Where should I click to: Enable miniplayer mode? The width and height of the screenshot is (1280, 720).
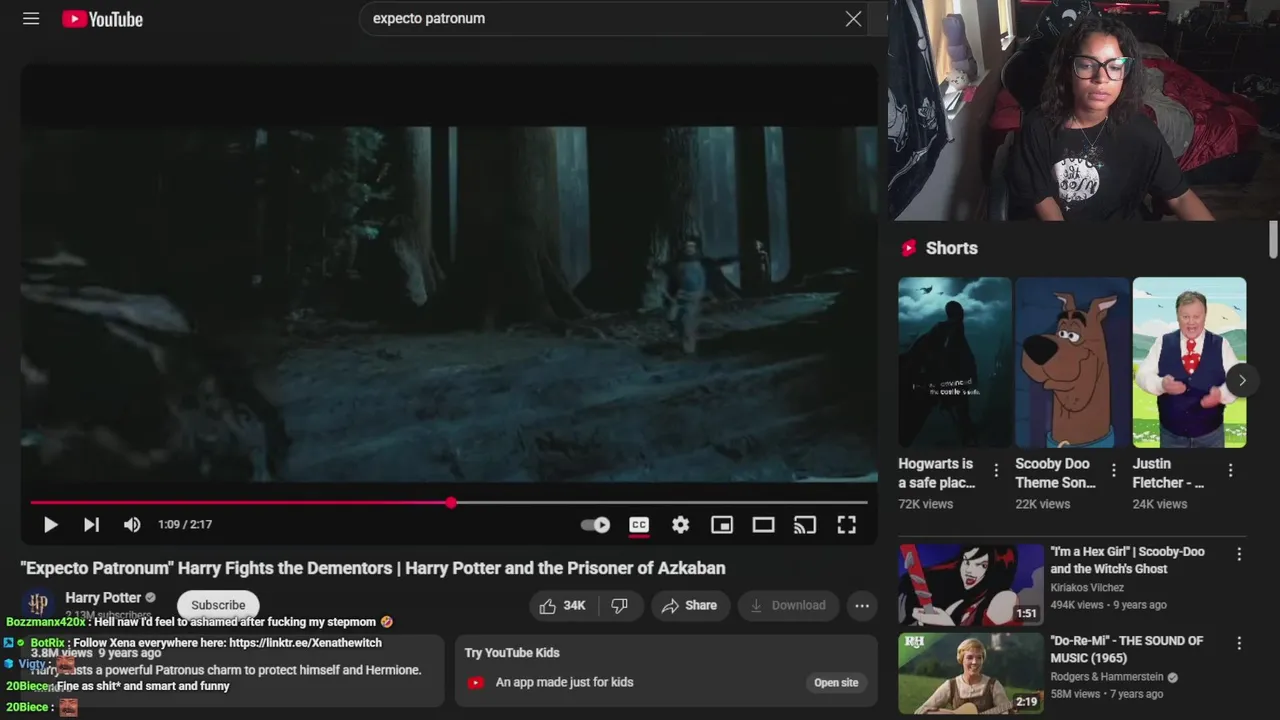pyautogui.click(x=722, y=524)
